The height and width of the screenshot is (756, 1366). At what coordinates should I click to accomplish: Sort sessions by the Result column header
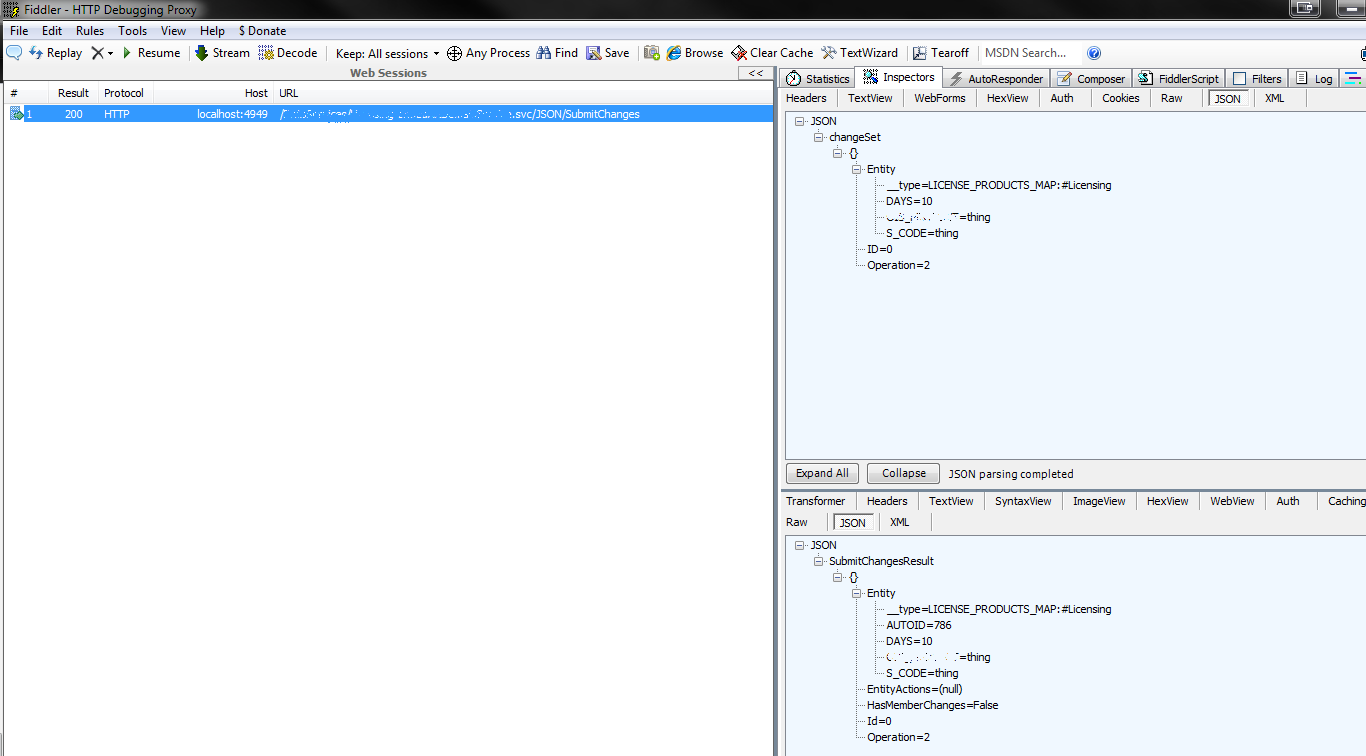click(x=73, y=93)
